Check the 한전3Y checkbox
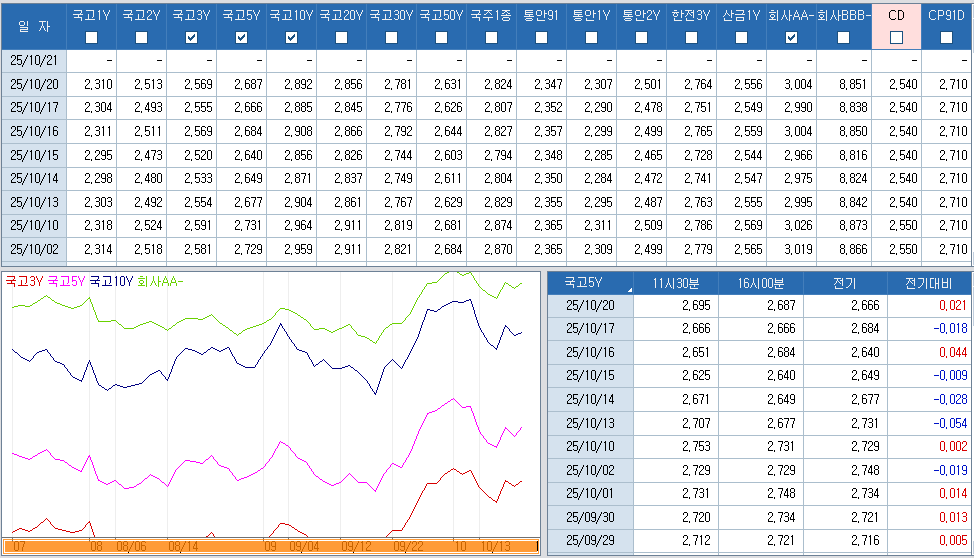 pyautogui.click(x=692, y=37)
